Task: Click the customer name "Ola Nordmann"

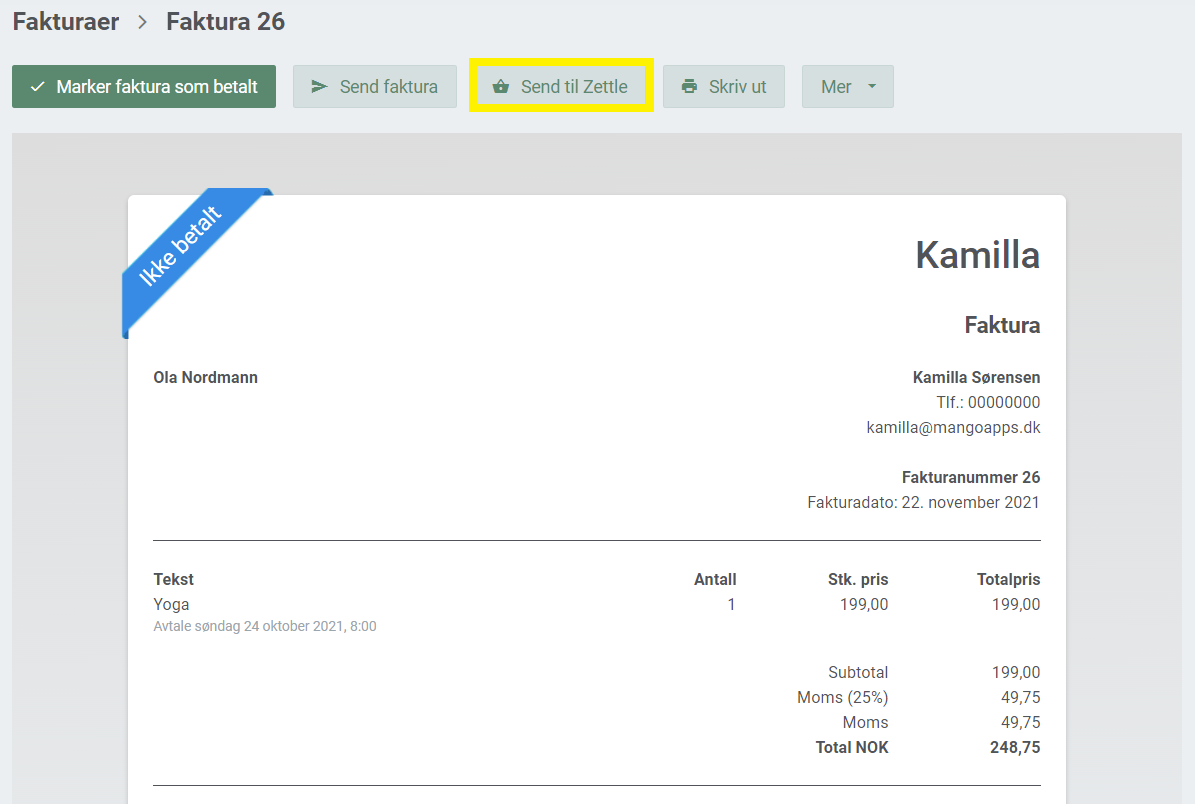Action: [205, 377]
